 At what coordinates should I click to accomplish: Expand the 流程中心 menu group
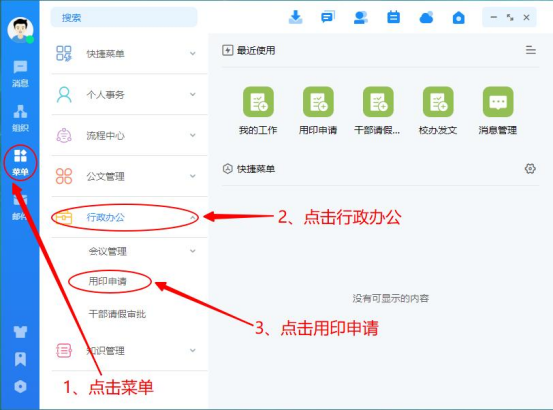[129, 135]
